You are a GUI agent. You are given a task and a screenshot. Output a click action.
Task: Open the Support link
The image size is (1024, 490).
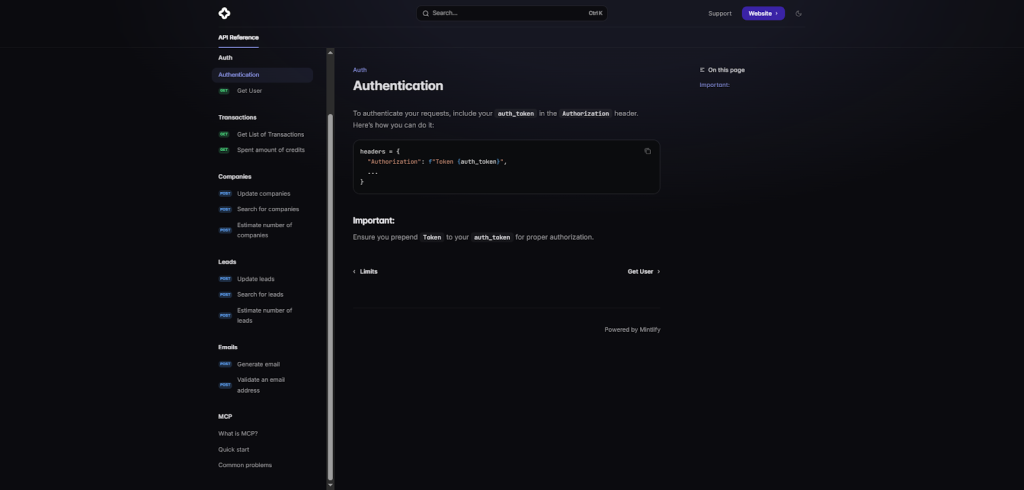(720, 13)
